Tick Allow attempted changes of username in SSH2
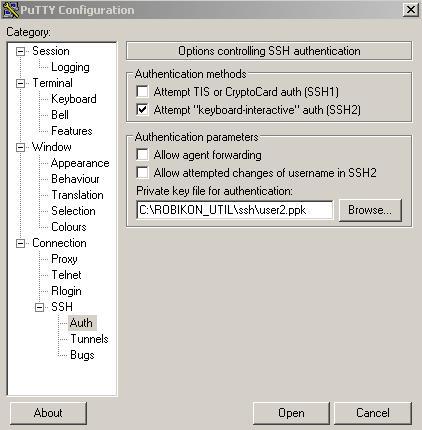Screen dimensions: 422x430 142,173
